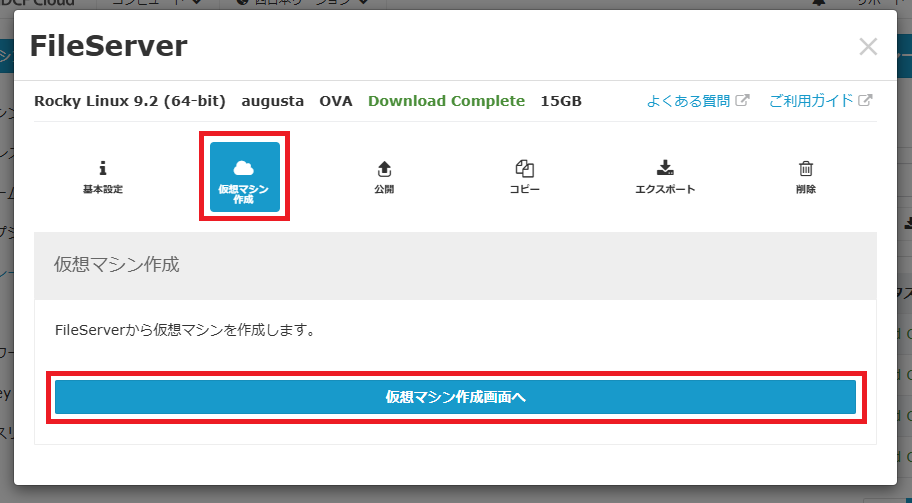Open the notification bell in top bar
The image size is (912, 503).
(819, 4)
